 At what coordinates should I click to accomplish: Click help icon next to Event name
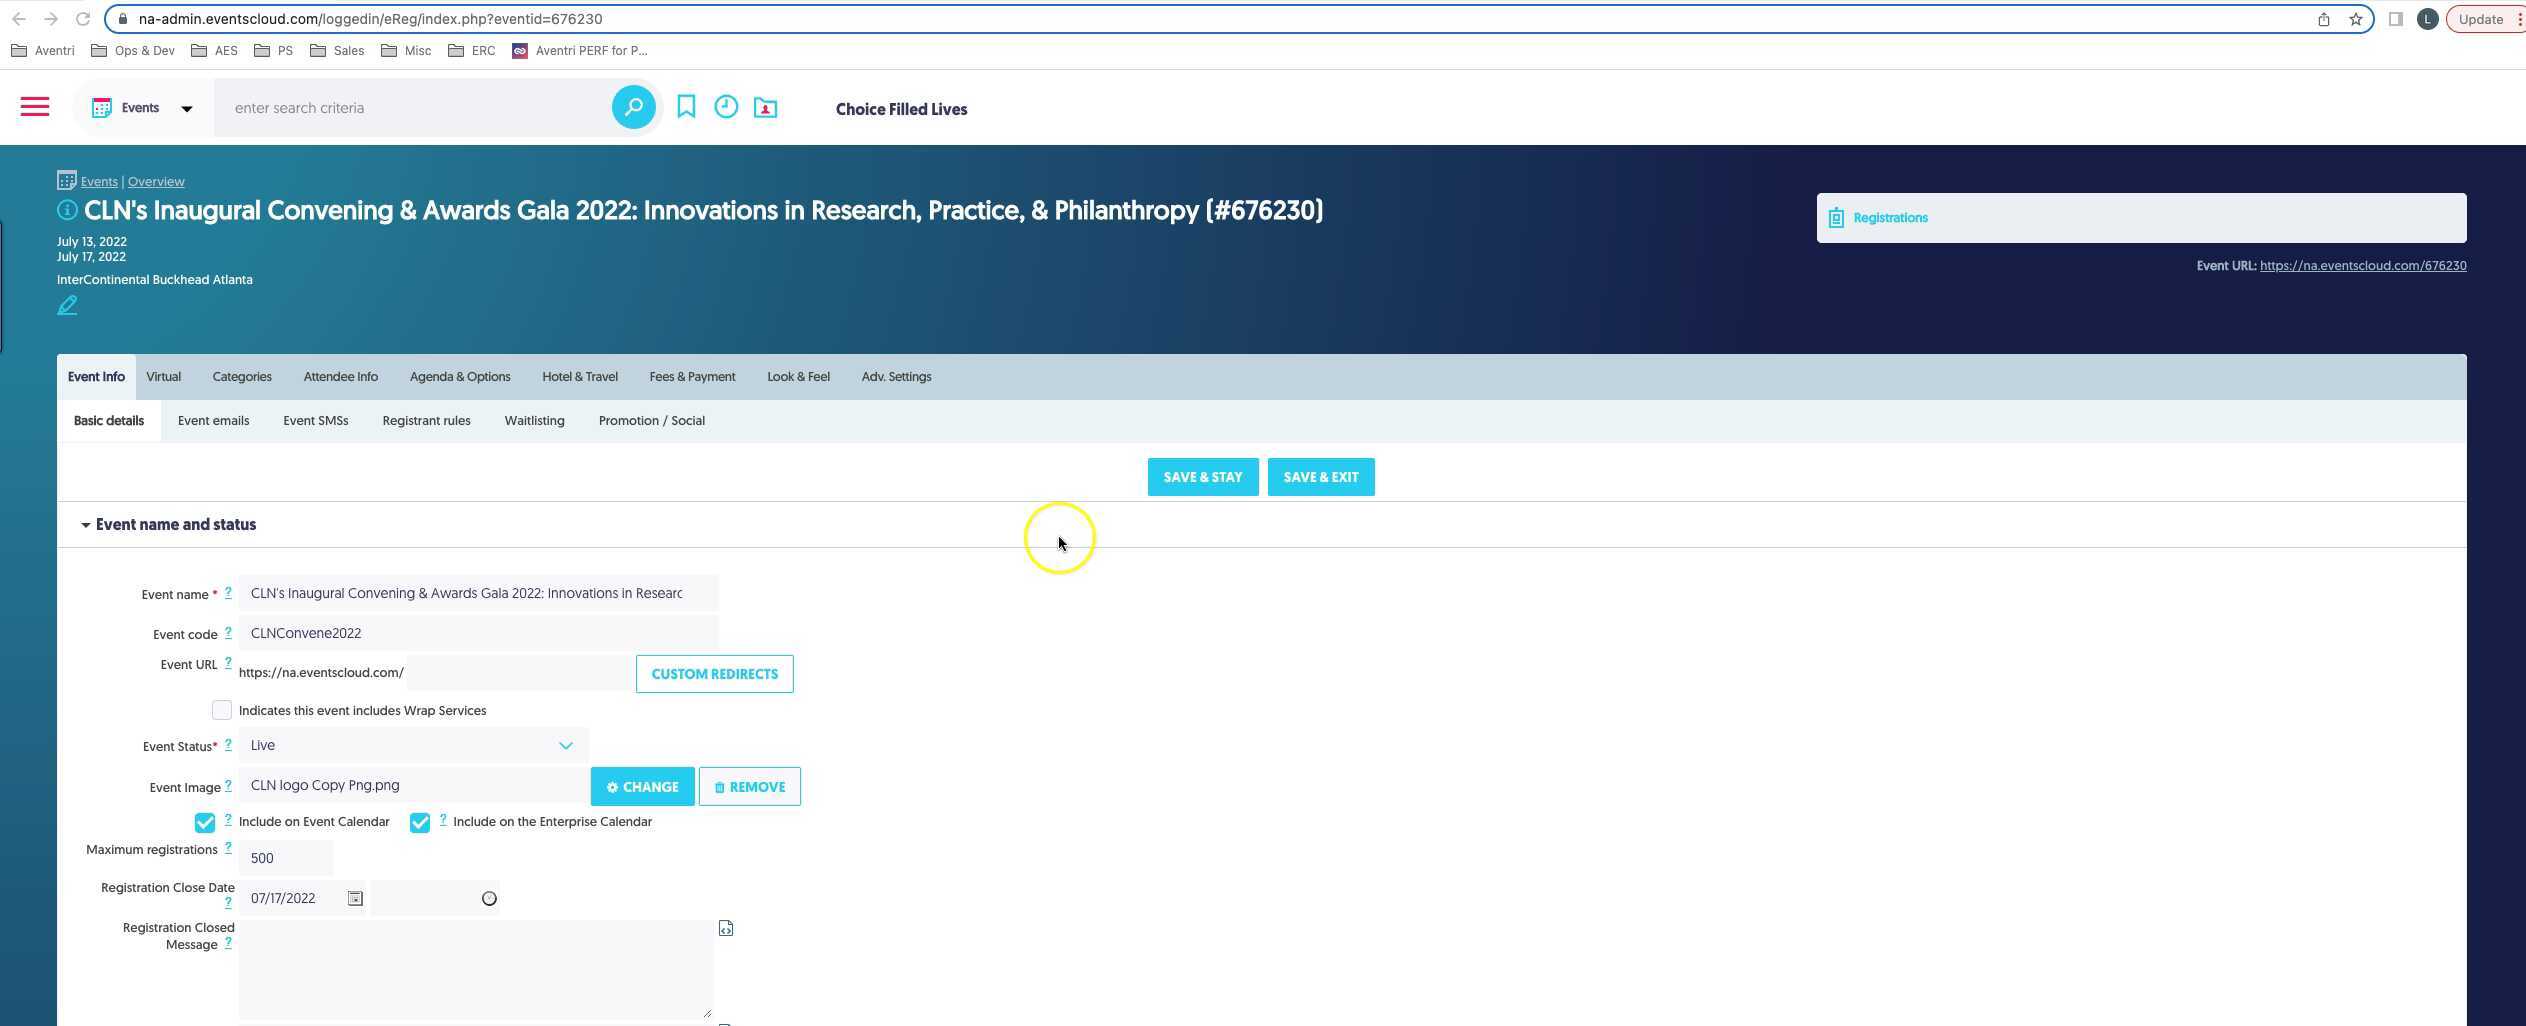tap(228, 592)
